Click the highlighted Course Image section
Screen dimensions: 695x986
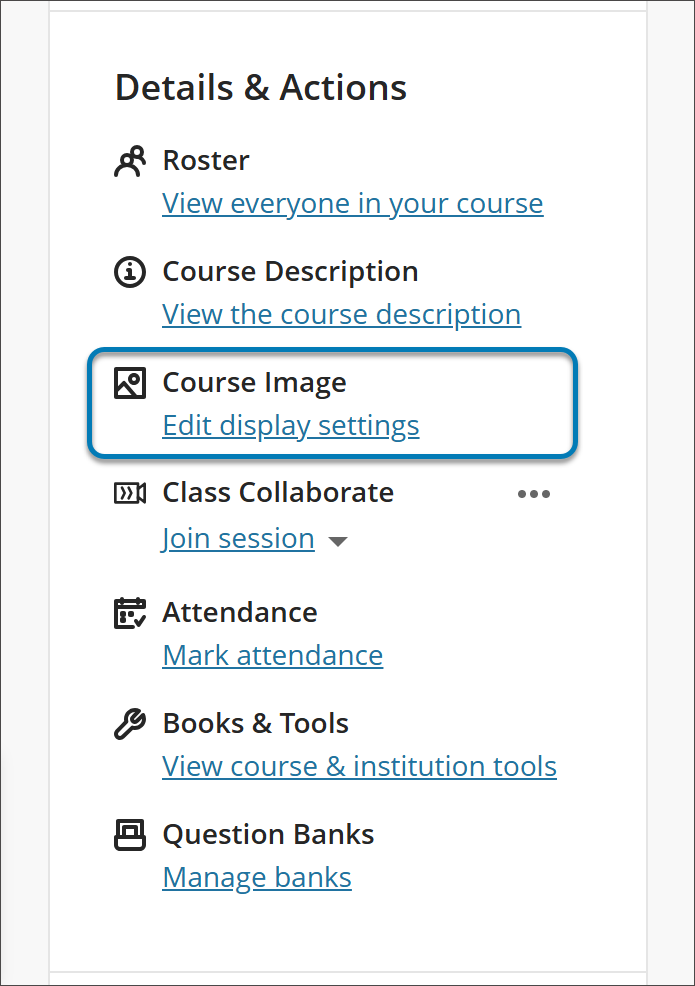(332, 403)
